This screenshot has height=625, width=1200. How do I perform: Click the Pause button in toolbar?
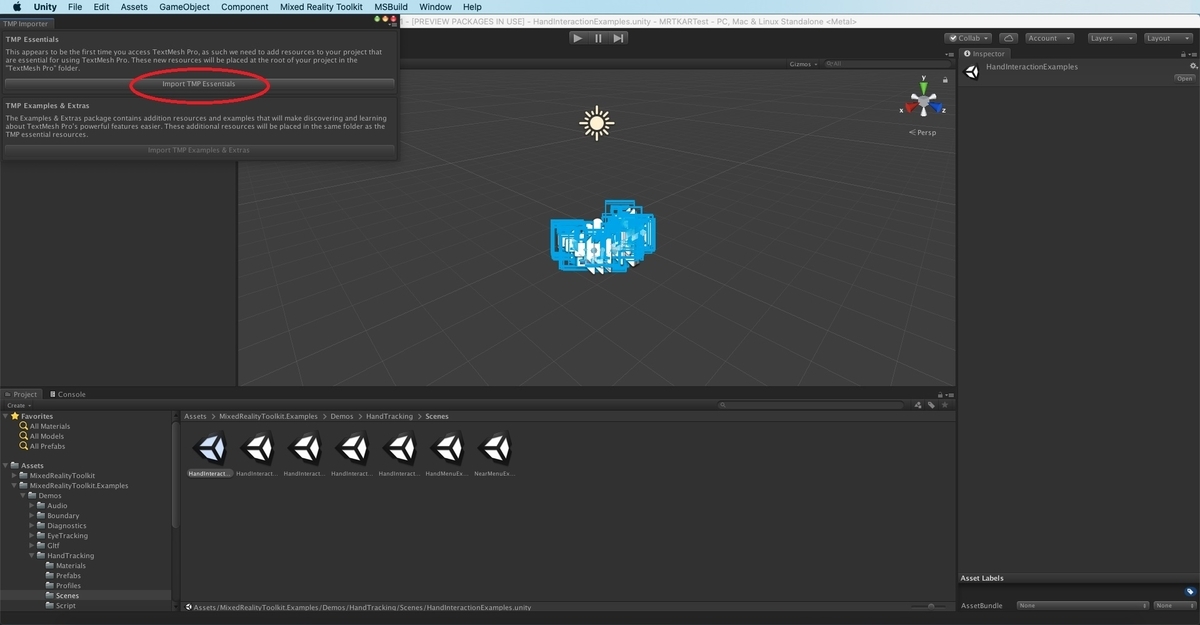(x=598, y=38)
